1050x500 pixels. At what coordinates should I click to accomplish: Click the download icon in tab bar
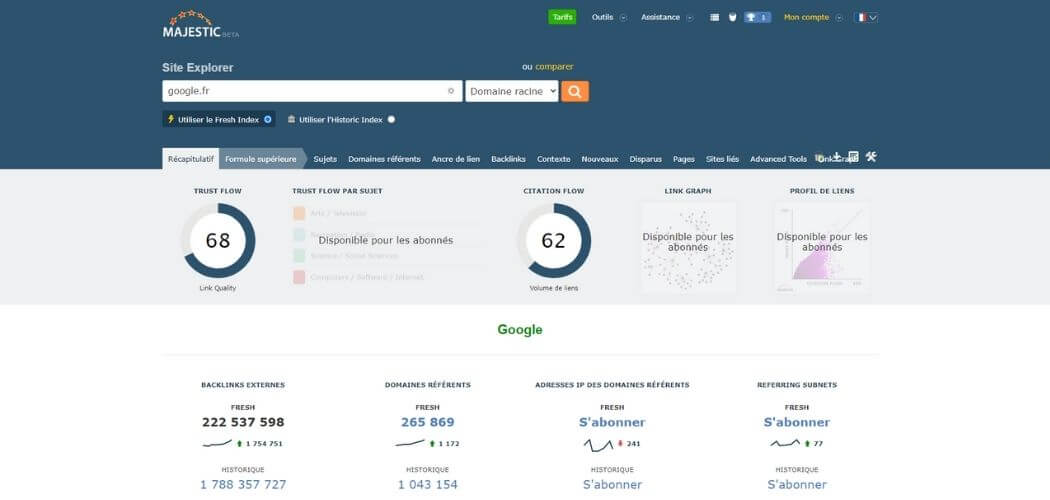pos(836,156)
